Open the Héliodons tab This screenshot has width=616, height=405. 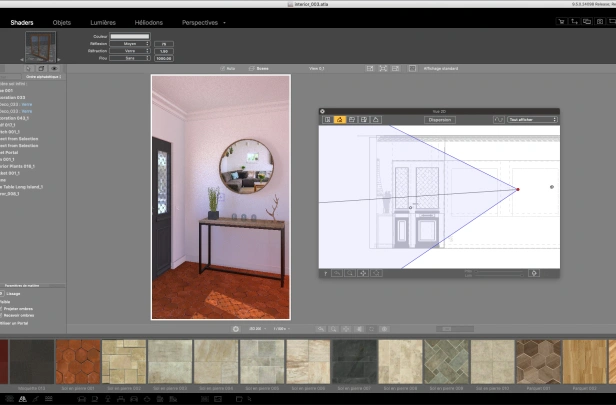click(148, 22)
